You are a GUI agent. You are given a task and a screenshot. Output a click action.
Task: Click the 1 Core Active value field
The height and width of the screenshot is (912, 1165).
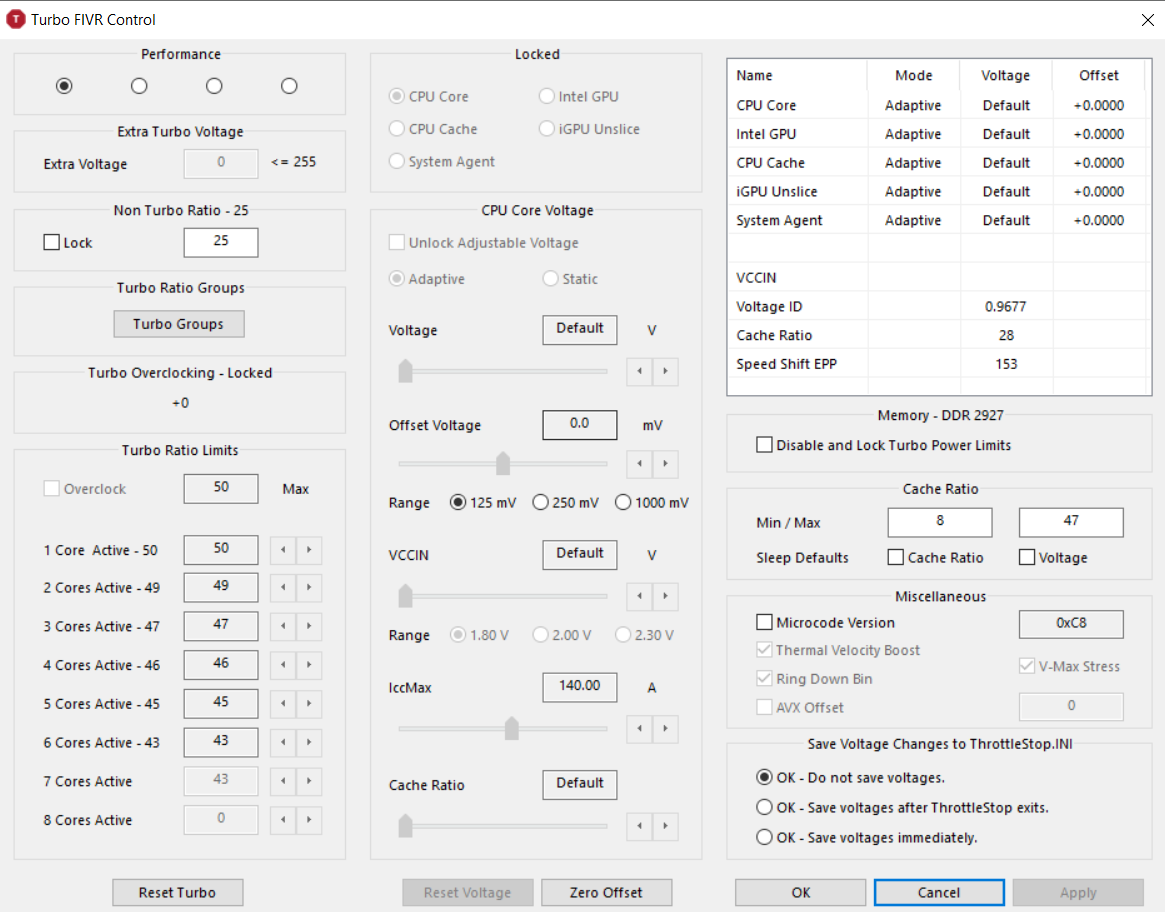click(x=221, y=550)
